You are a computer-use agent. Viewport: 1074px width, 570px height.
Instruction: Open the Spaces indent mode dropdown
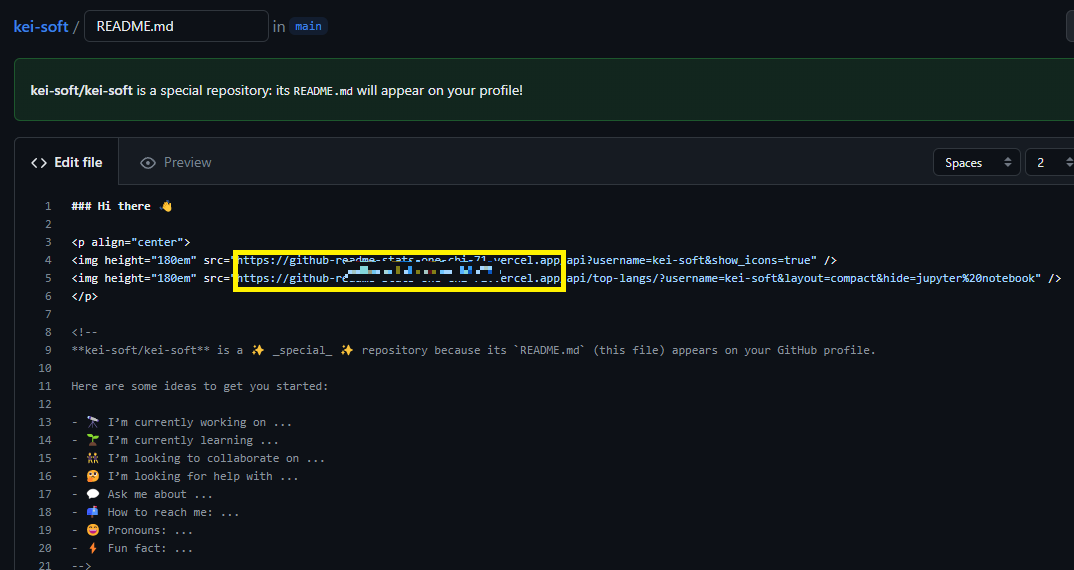977,162
